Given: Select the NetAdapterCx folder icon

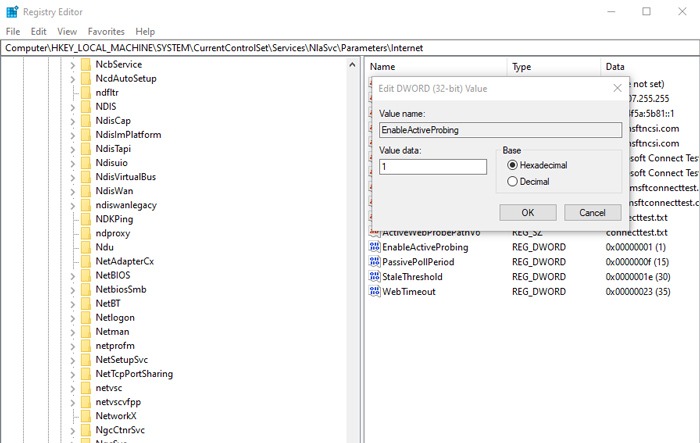Looking at the screenshot, I should 86,261.
